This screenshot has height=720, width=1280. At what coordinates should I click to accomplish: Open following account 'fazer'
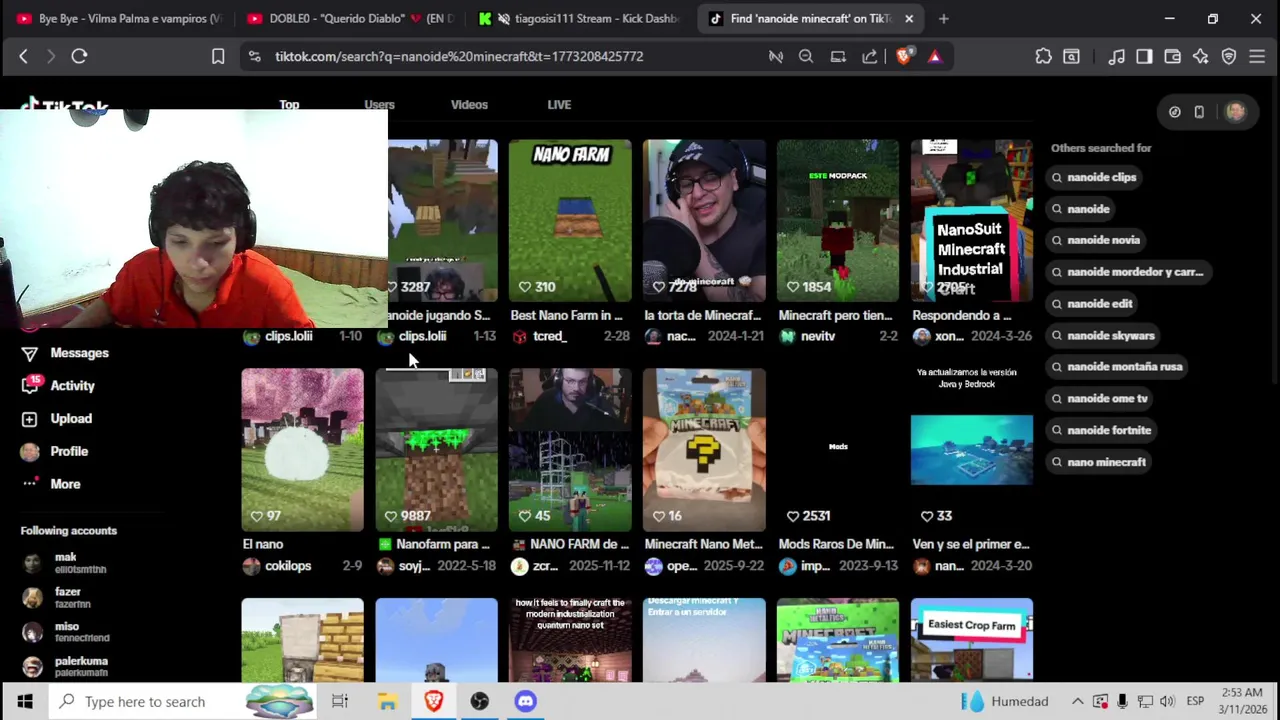68,597
